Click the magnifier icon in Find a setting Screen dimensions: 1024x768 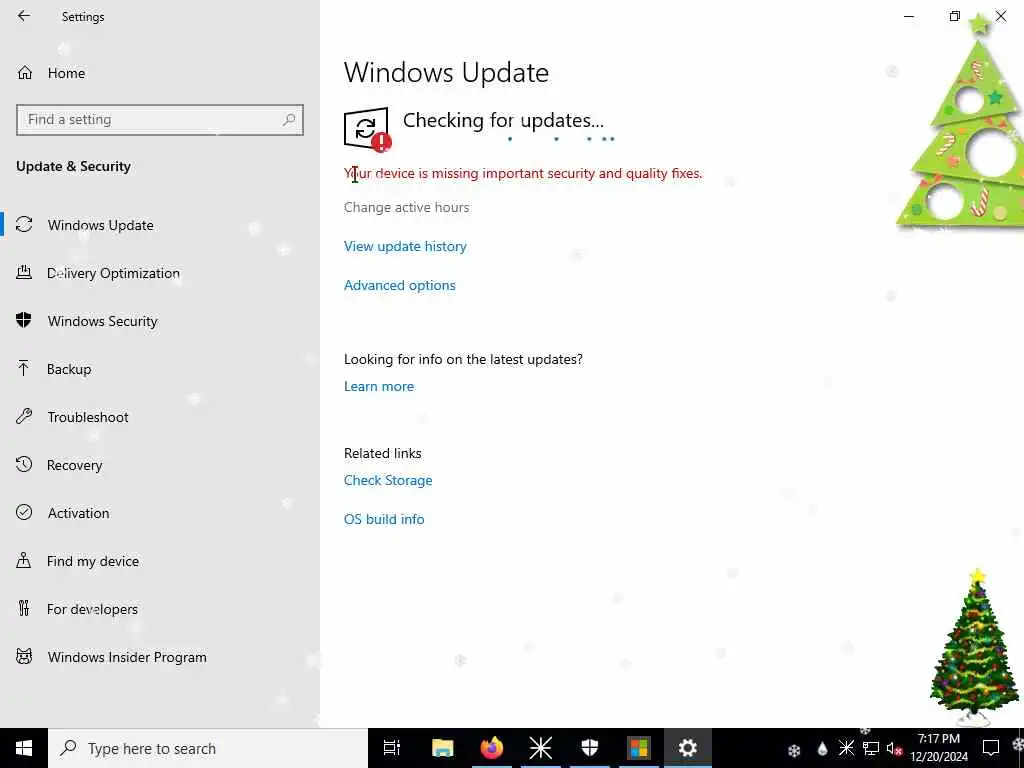point(289,120)
